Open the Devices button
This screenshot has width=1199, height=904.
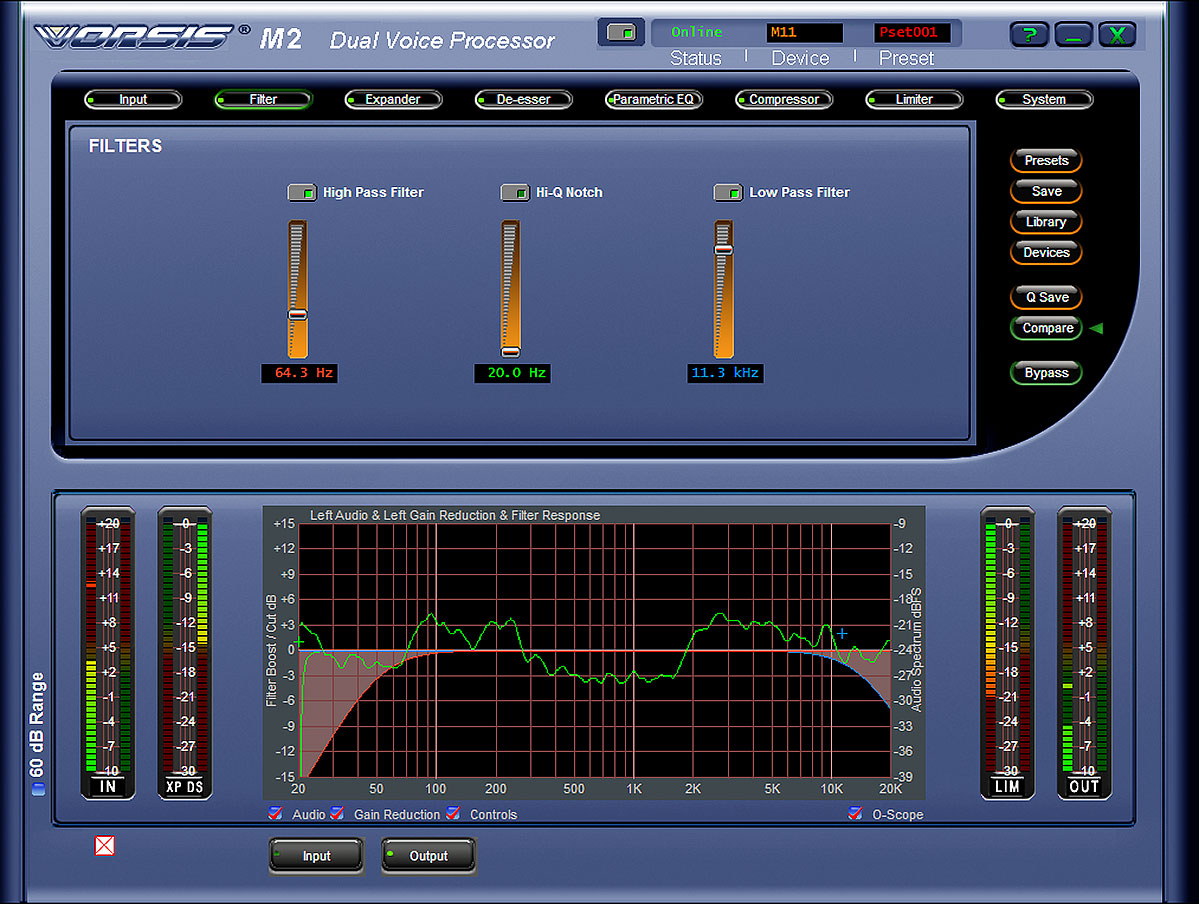[x=1046, y=252]
